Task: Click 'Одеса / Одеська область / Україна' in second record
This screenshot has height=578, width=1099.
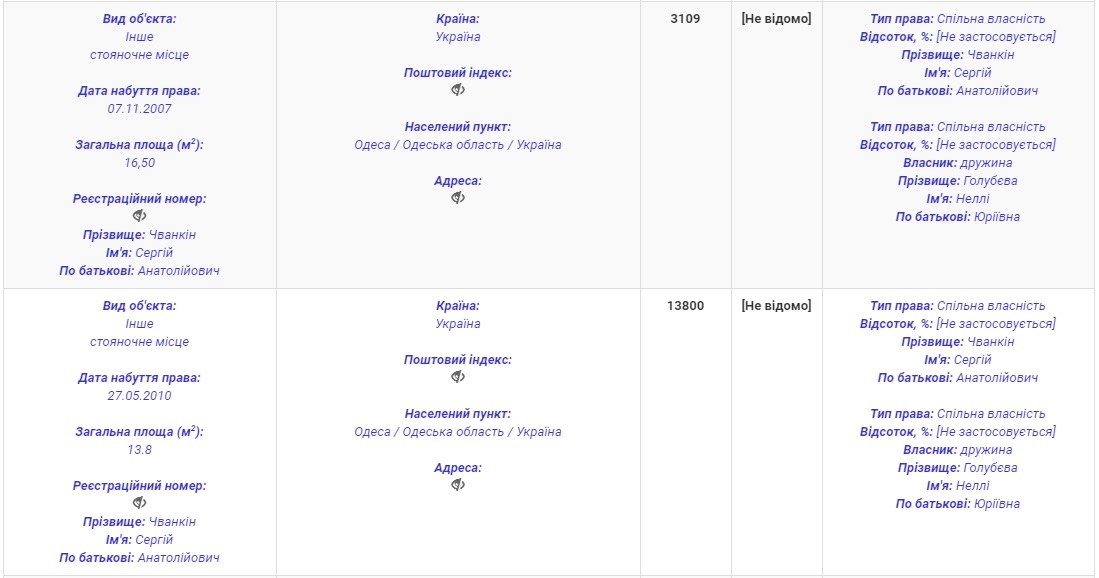Action: [458, 432]
